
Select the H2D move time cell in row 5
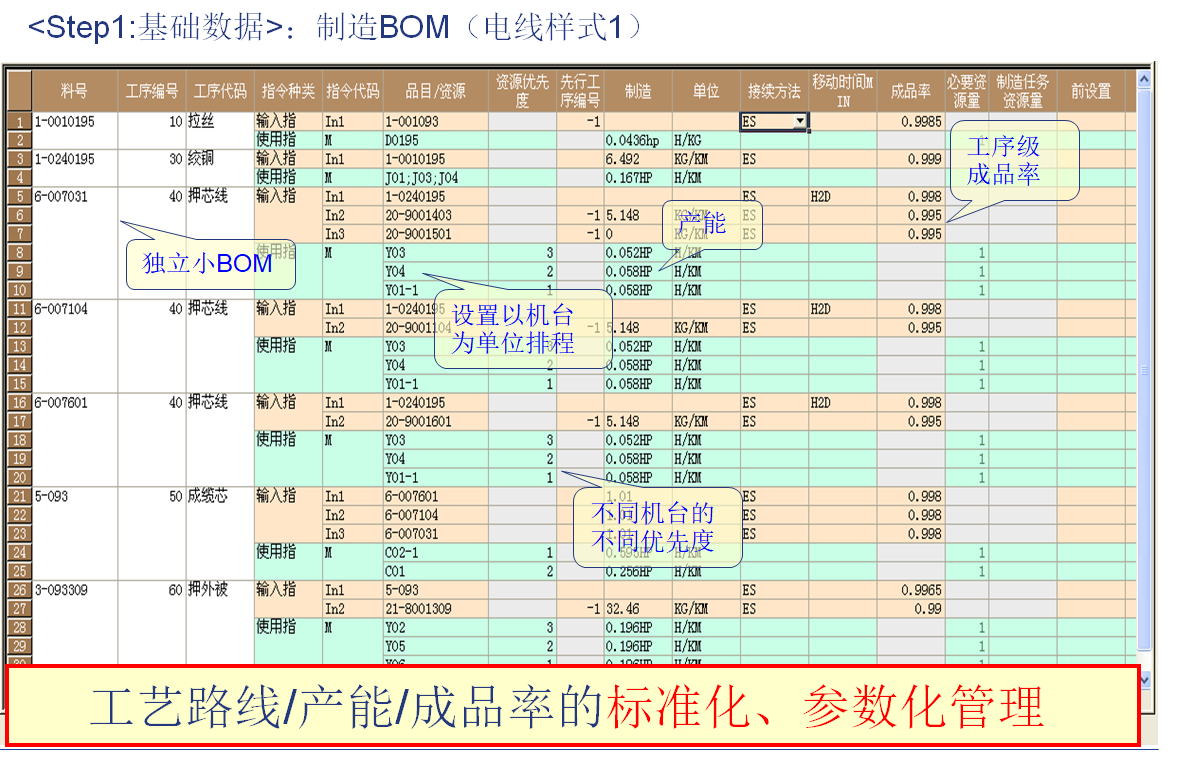(x=842, y=197)
